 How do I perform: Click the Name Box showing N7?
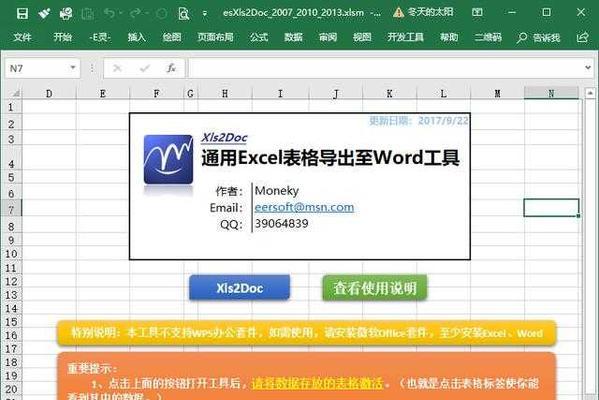35,68
